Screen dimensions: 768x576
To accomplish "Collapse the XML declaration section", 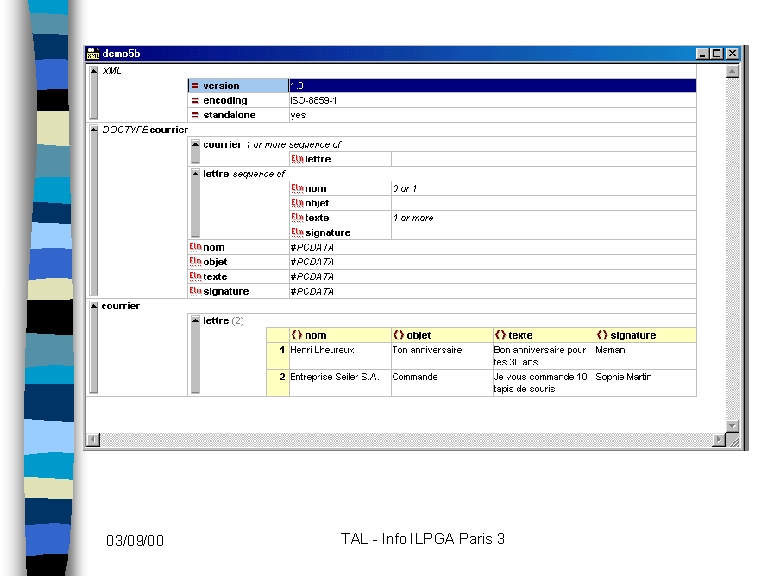I will click(x=94, y=71).
